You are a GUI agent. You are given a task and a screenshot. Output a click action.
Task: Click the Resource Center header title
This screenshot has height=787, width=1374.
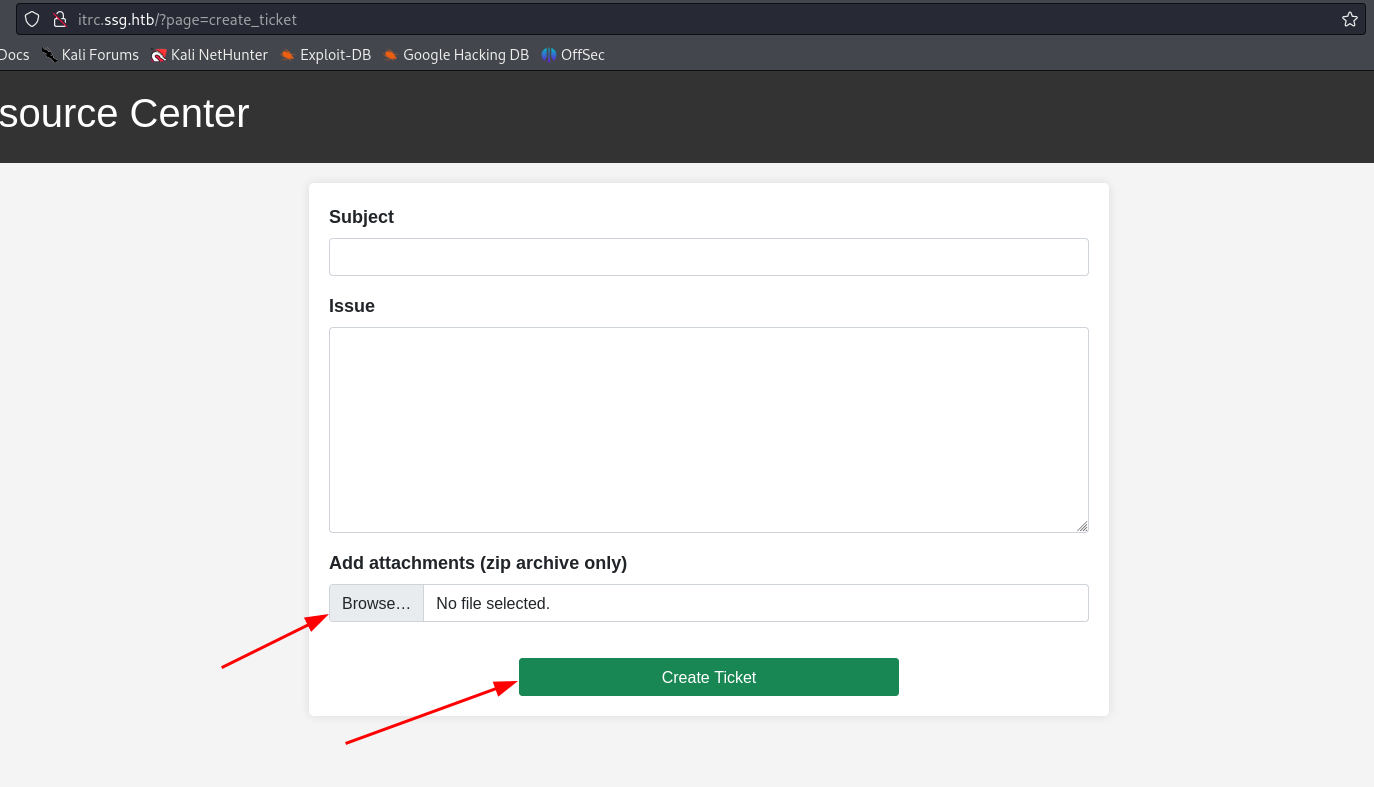pyautogui.click(x=124, y=114)
